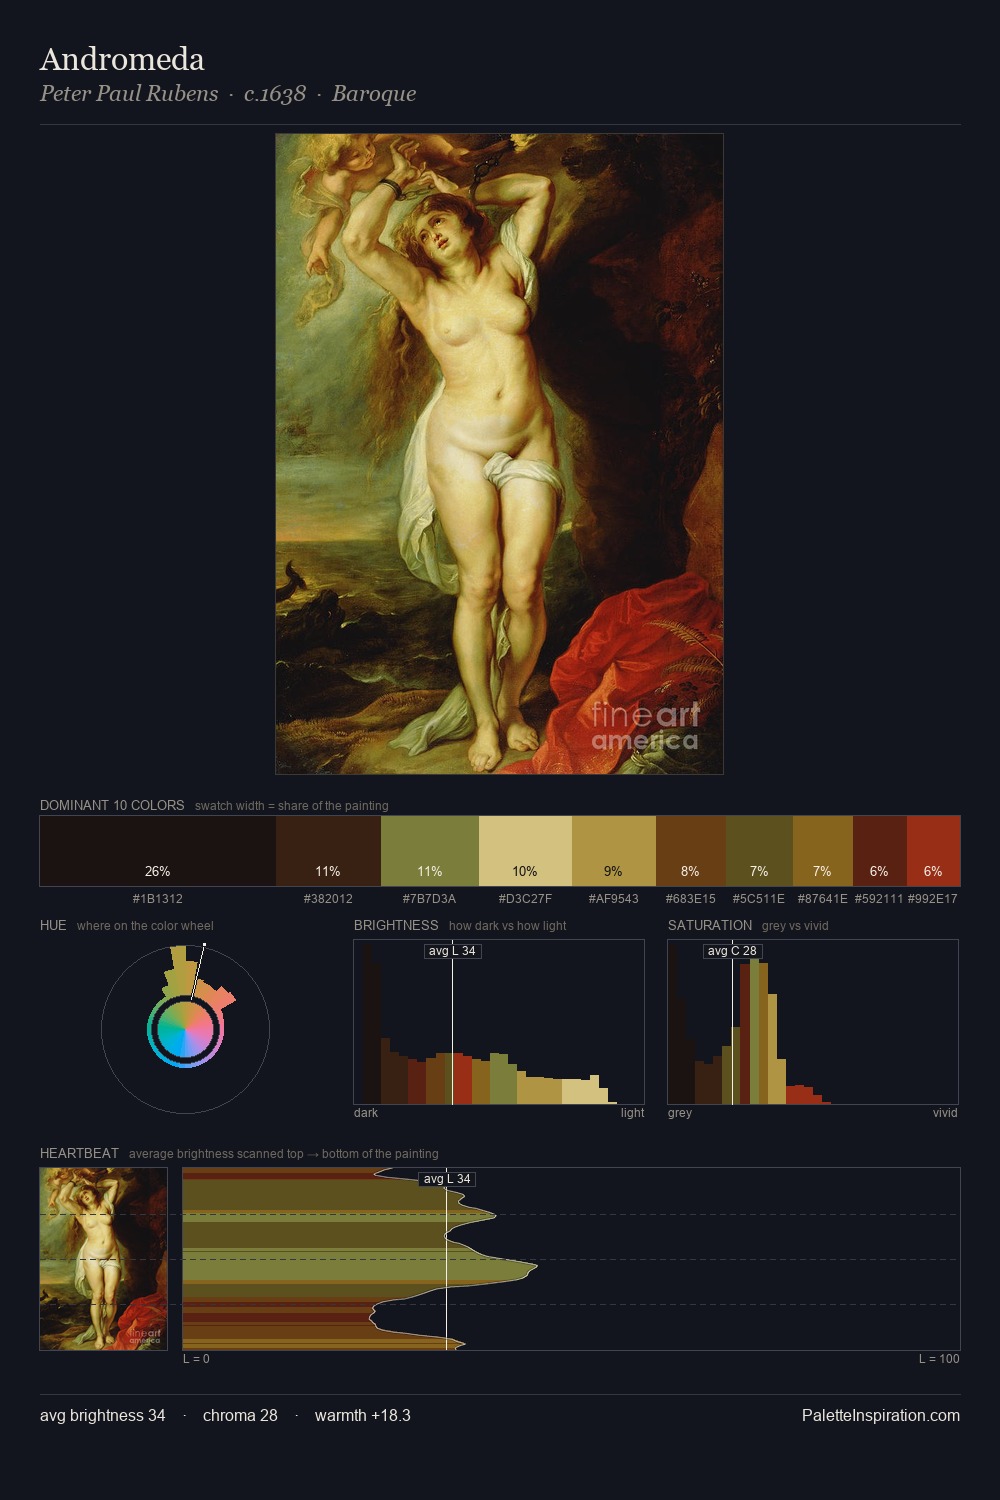Click the DOMINANT 10 COLORS heading
Image resolution: width=1000 pixels, height=1500 pixels.
coord(112,805)
